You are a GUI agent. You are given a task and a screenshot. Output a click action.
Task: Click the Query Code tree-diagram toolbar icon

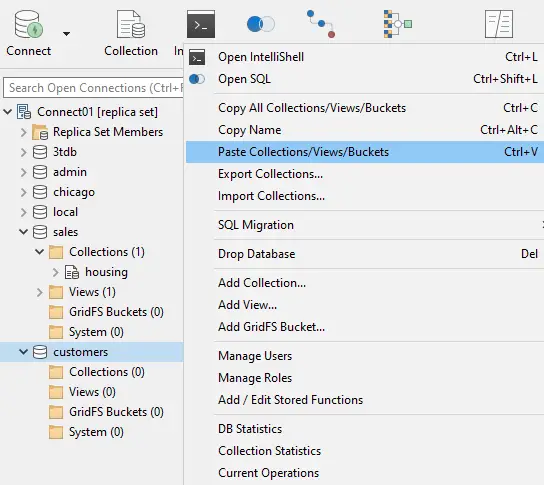click(x=398, y=24)
